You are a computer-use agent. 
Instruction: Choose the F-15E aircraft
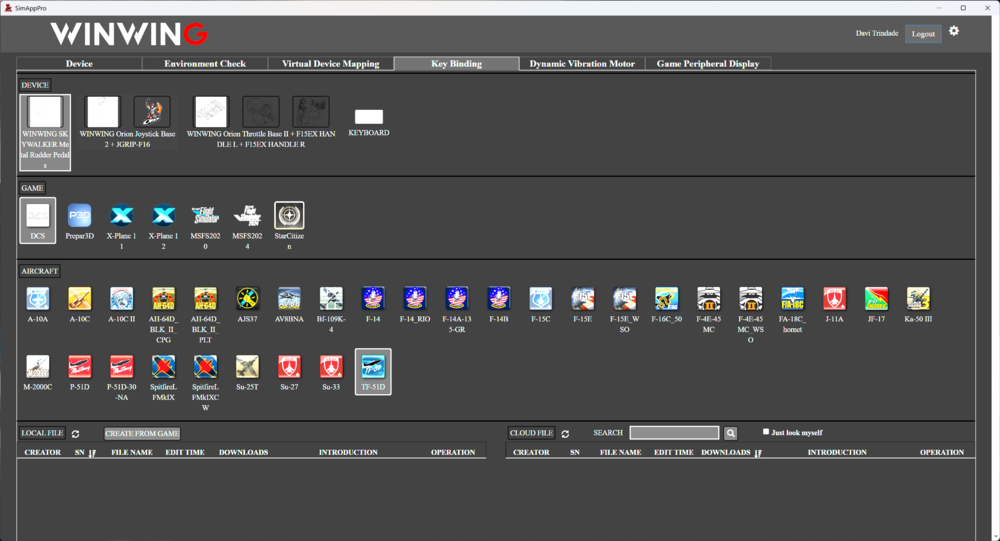[582, 299]
